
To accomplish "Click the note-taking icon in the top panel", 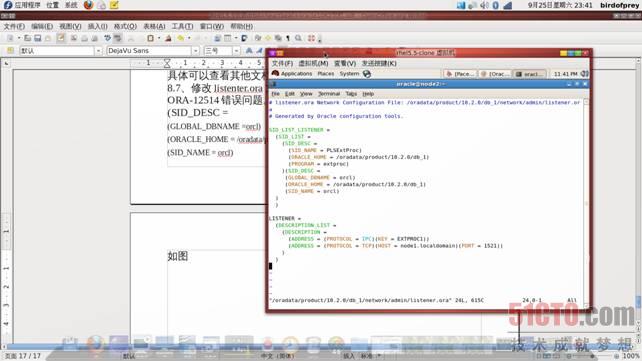I will (x=114, y=5).
